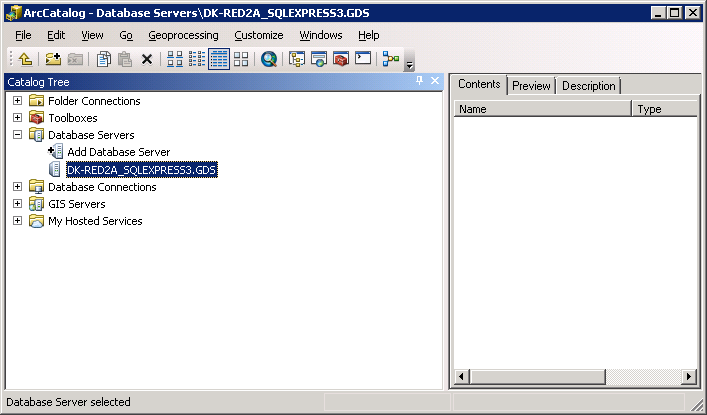Click Add Database Server item
The height and width of the screenshot is (415, 707).
coord(119,152)
